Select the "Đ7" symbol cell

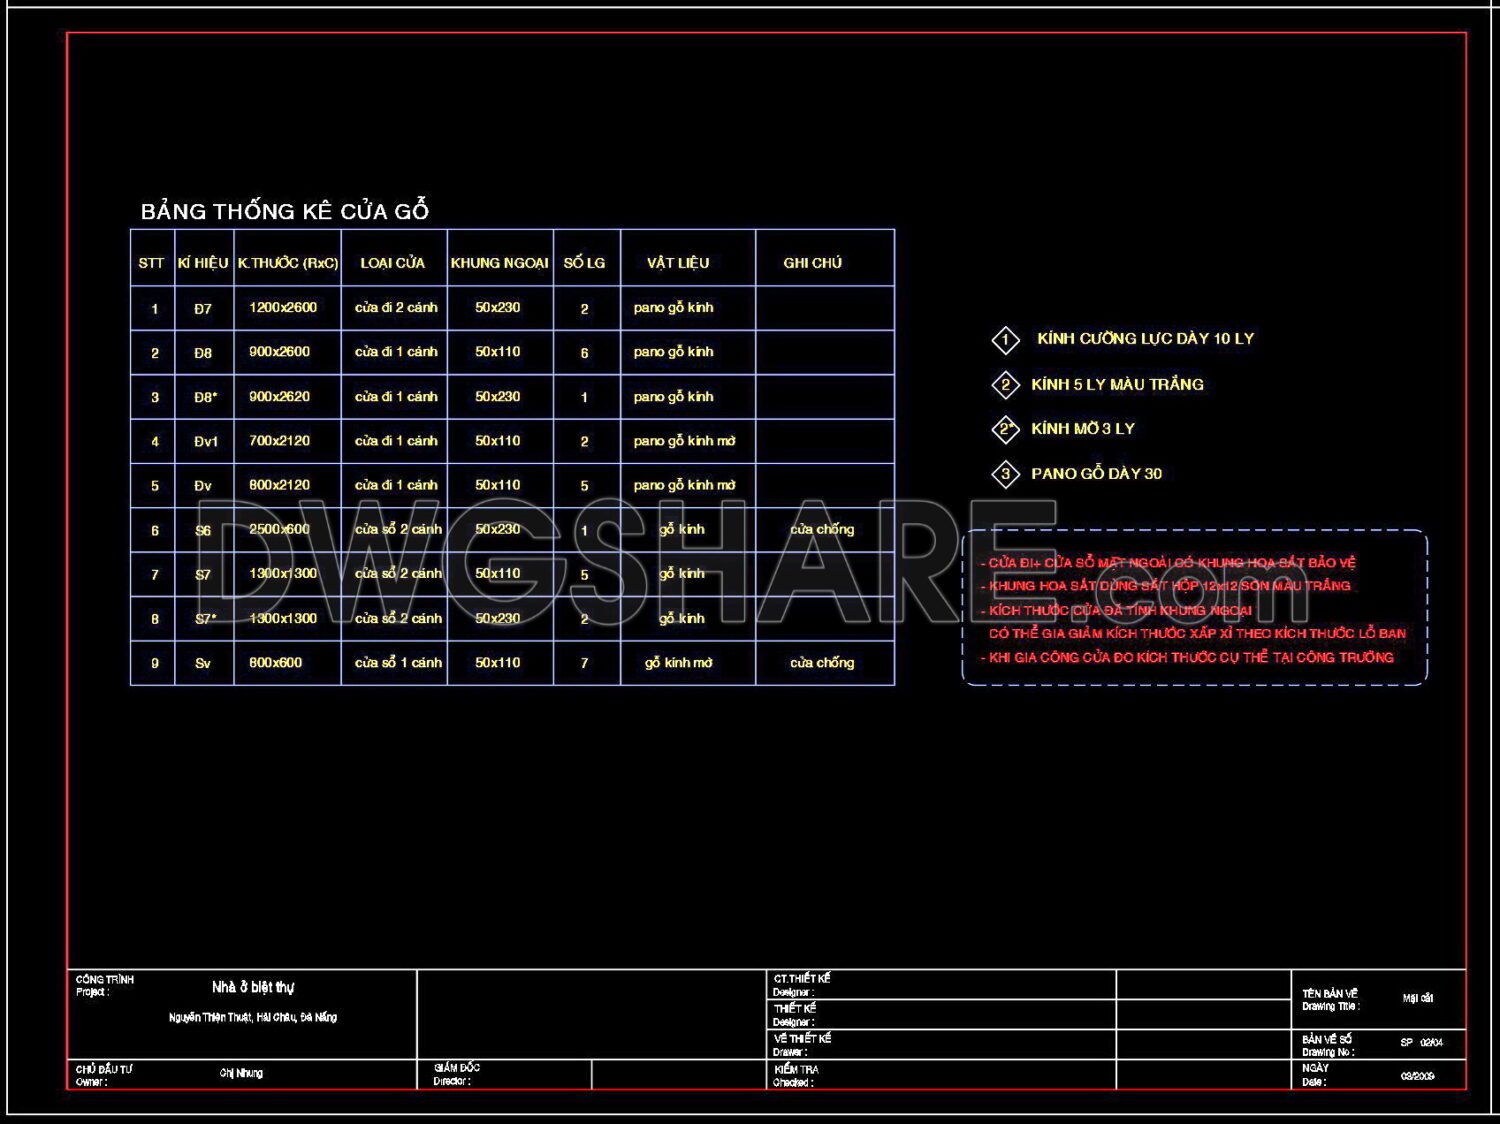click(x=203, y=309)
